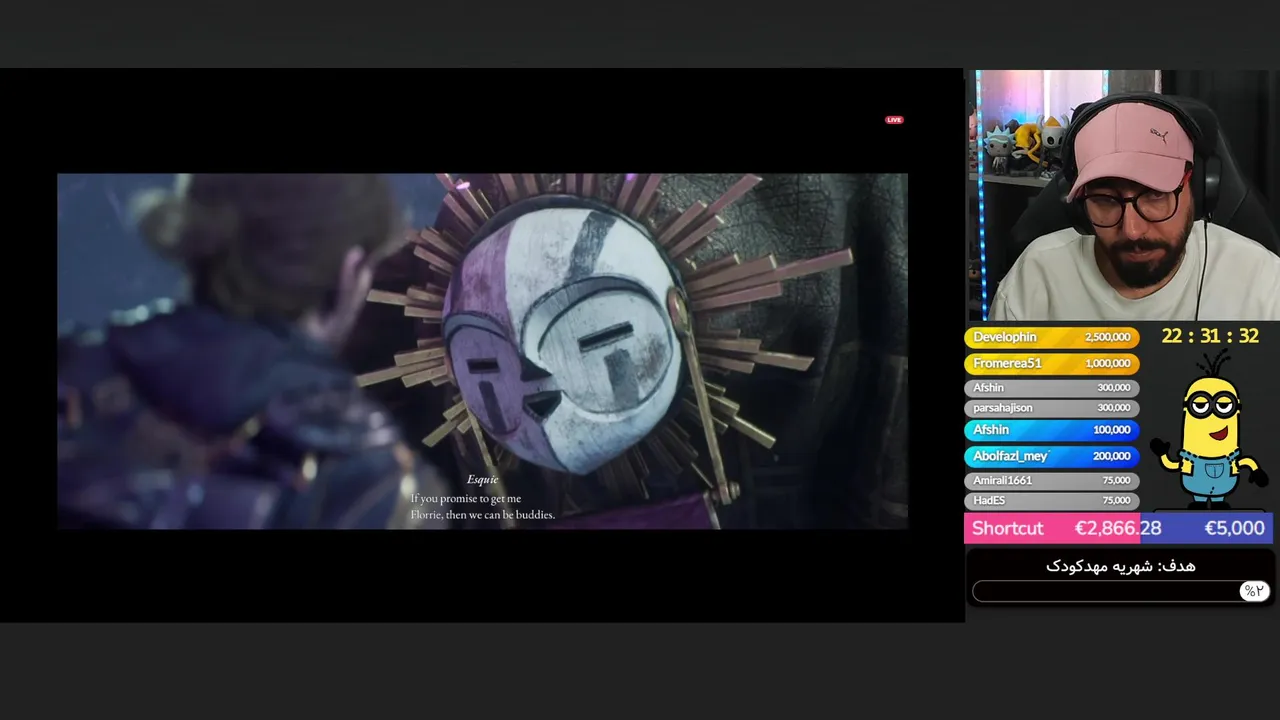Click the Shortcut goal label
This screenshot has height=720, width=1280.
click(1007, 528)
